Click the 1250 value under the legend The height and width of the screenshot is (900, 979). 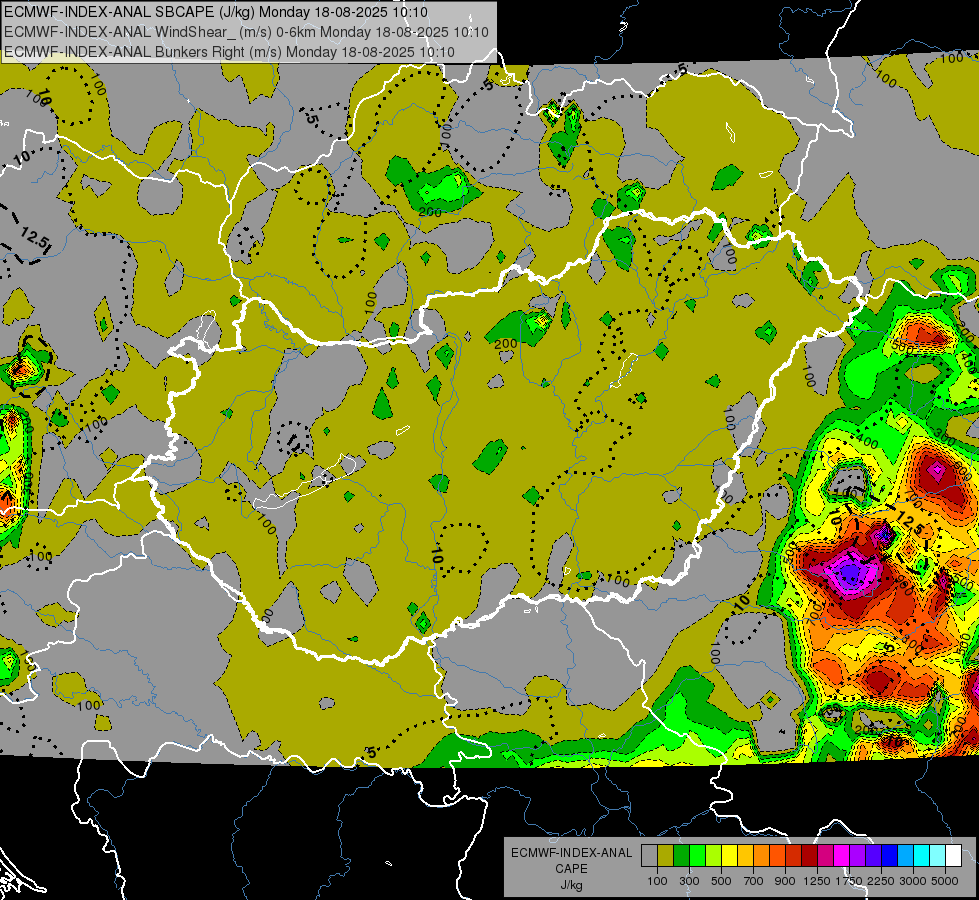[817, 881]
